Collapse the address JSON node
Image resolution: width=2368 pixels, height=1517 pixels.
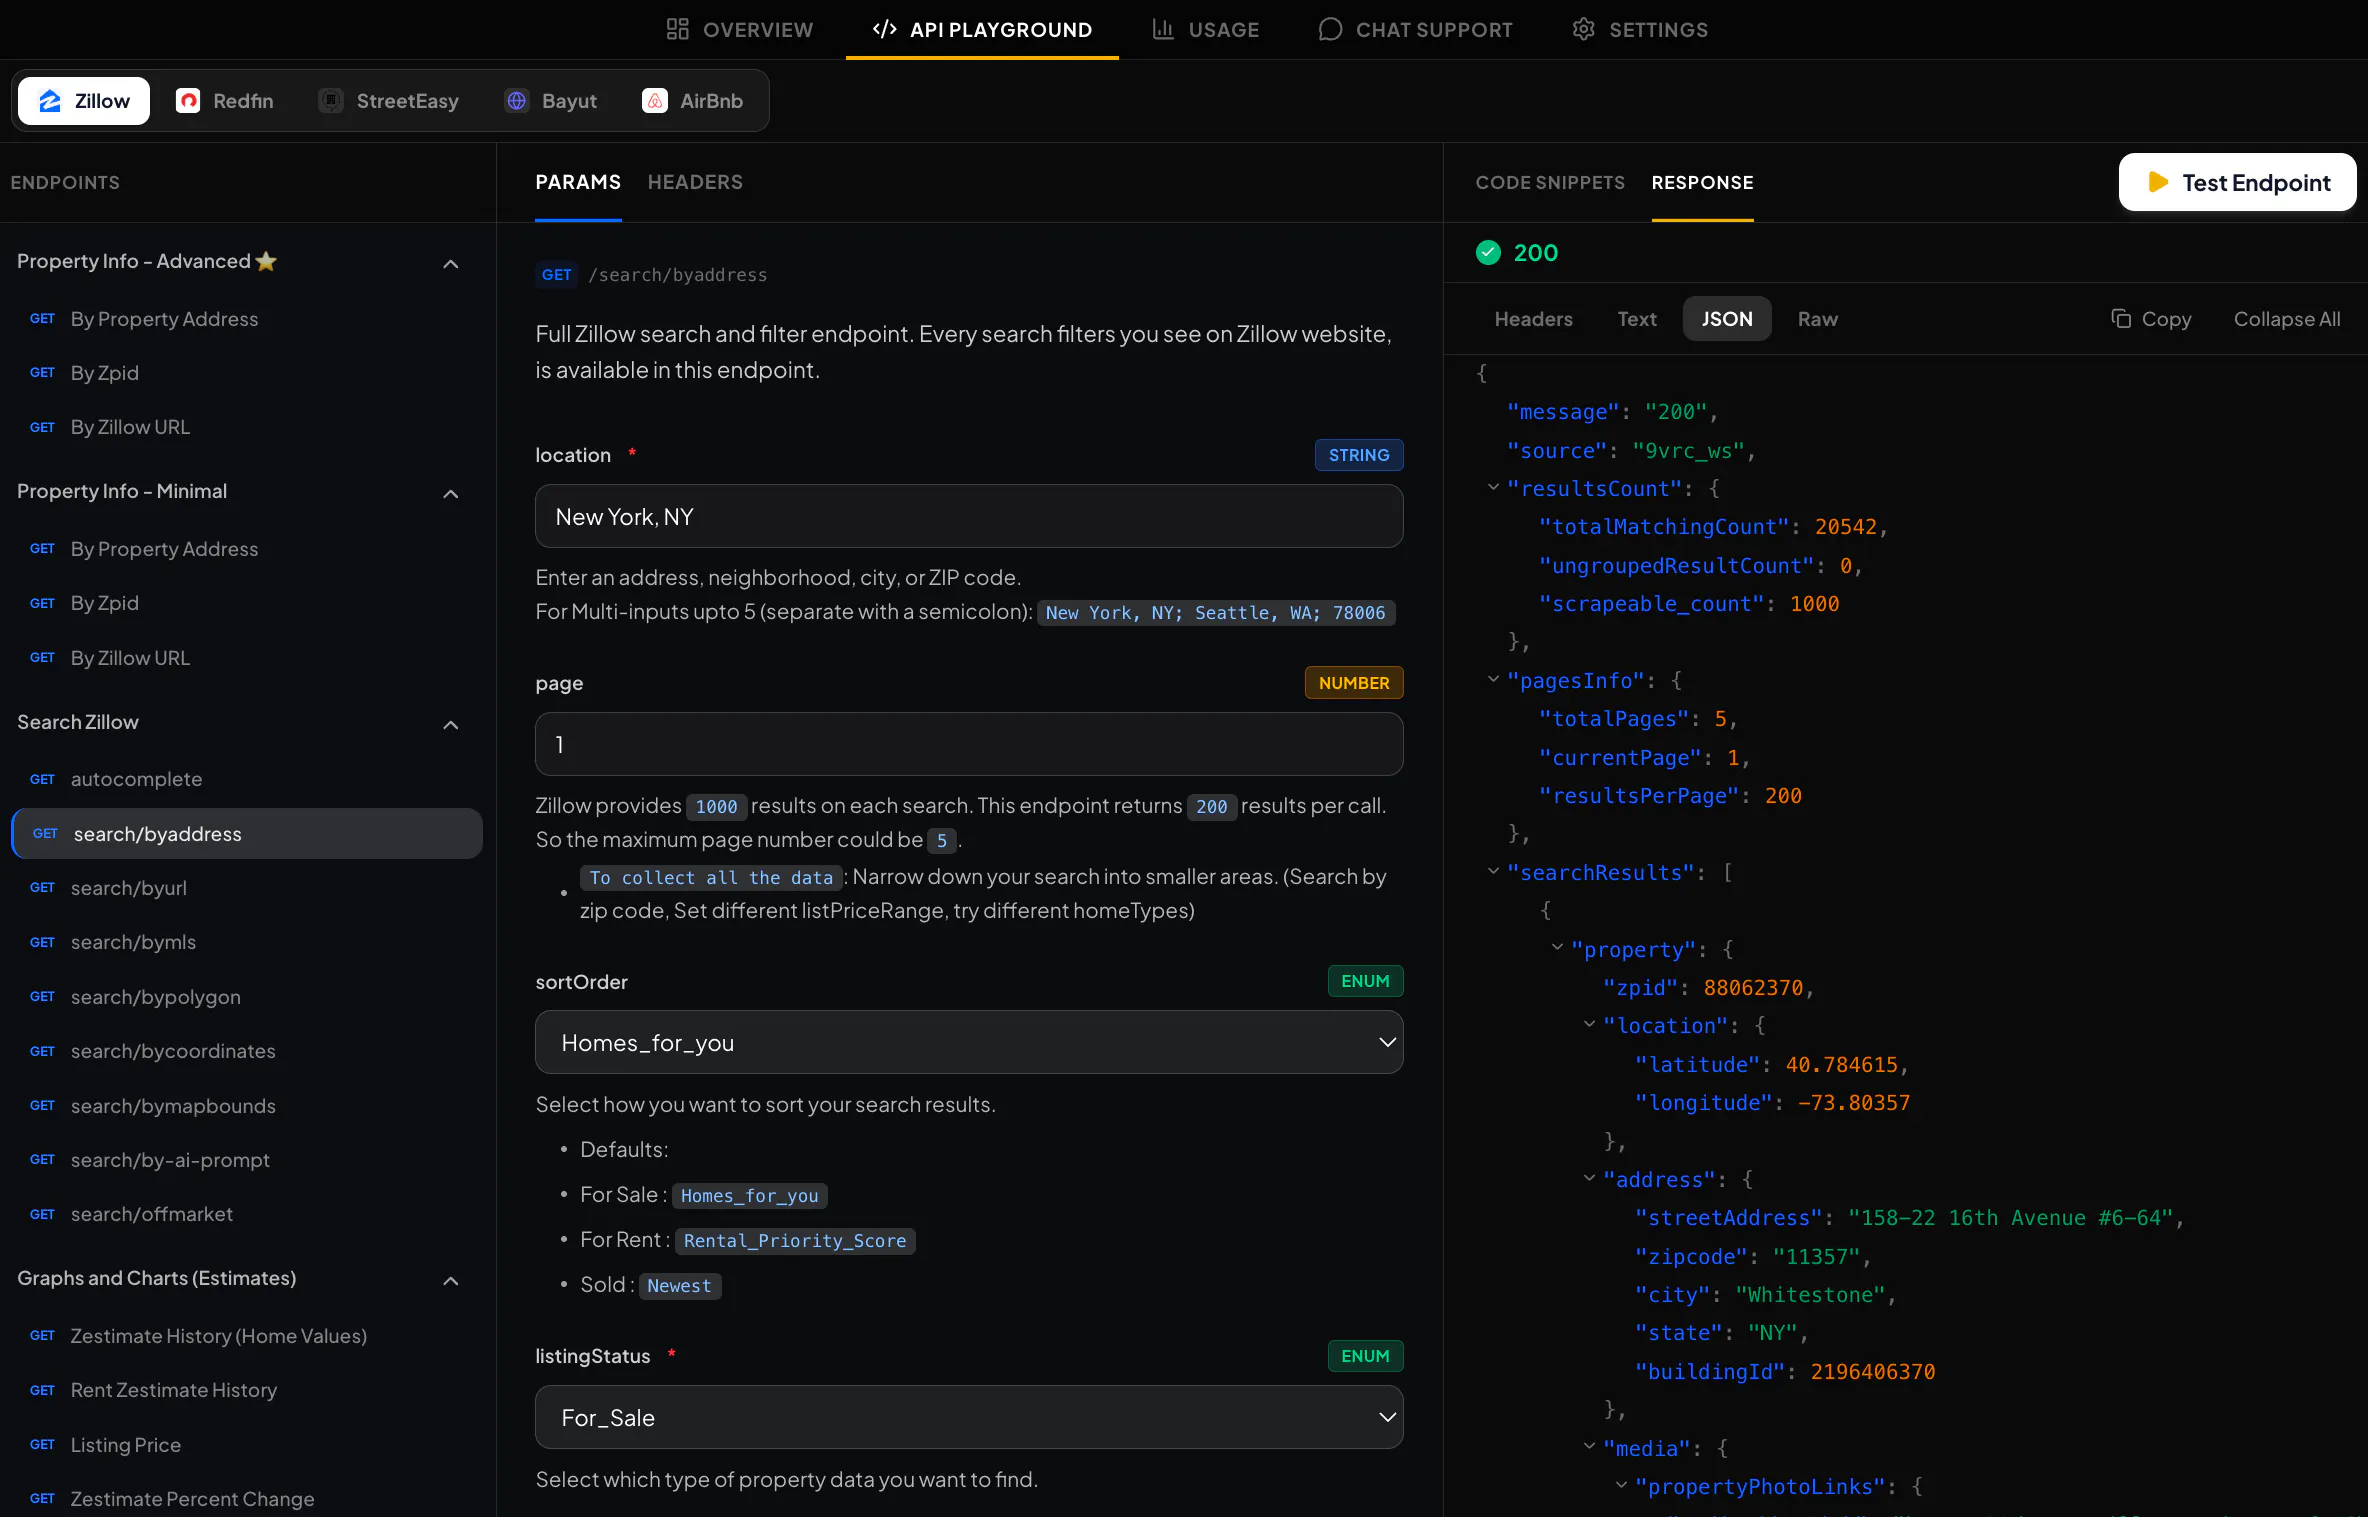(1589, 1178)
